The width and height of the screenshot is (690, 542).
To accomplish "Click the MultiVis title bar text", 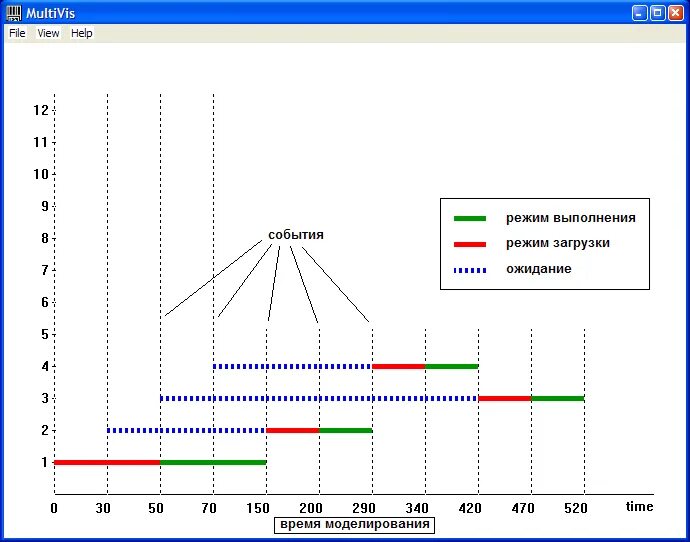I will pos(51,13).
